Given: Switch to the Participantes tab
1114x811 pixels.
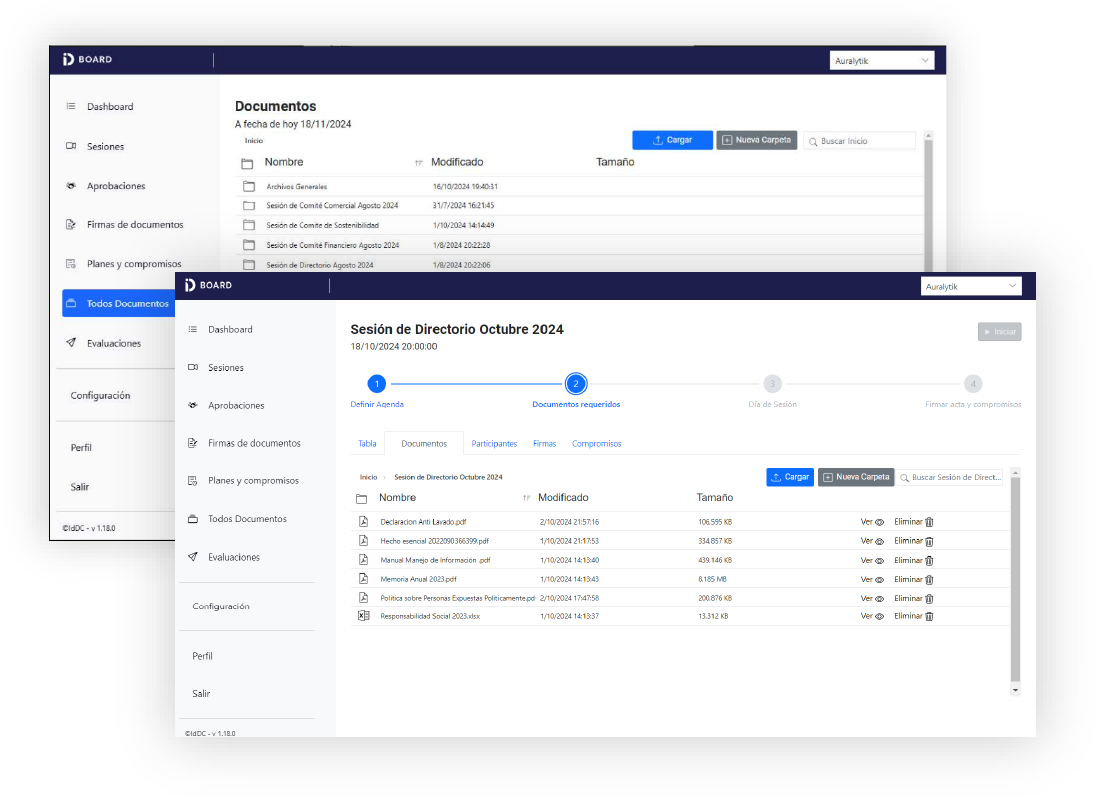Looking at the screenshot, I should (x=494, y=443).
